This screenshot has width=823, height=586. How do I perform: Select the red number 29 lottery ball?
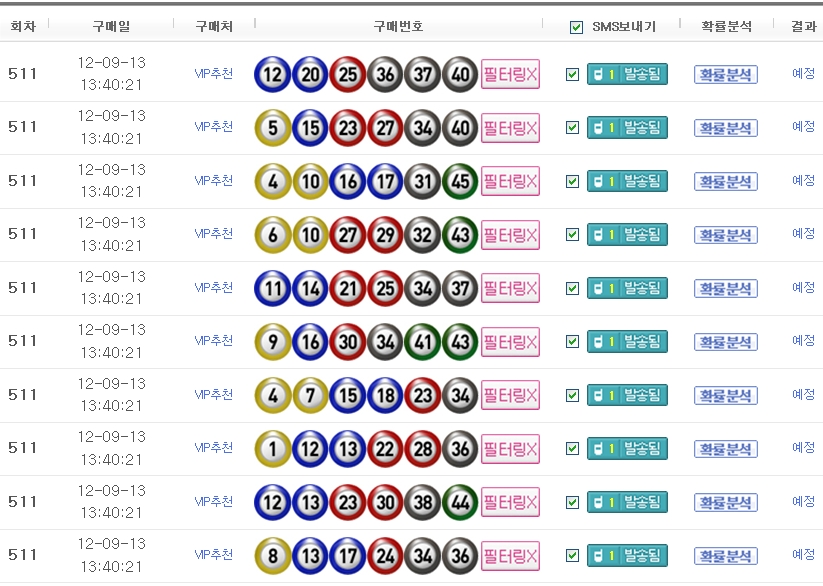tap(385, 234)
